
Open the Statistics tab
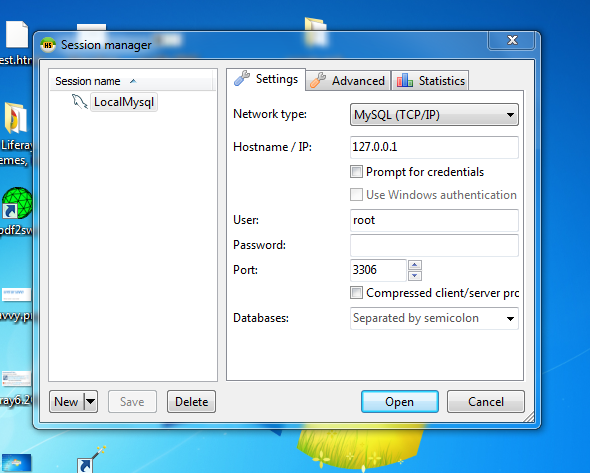[430, 81]
